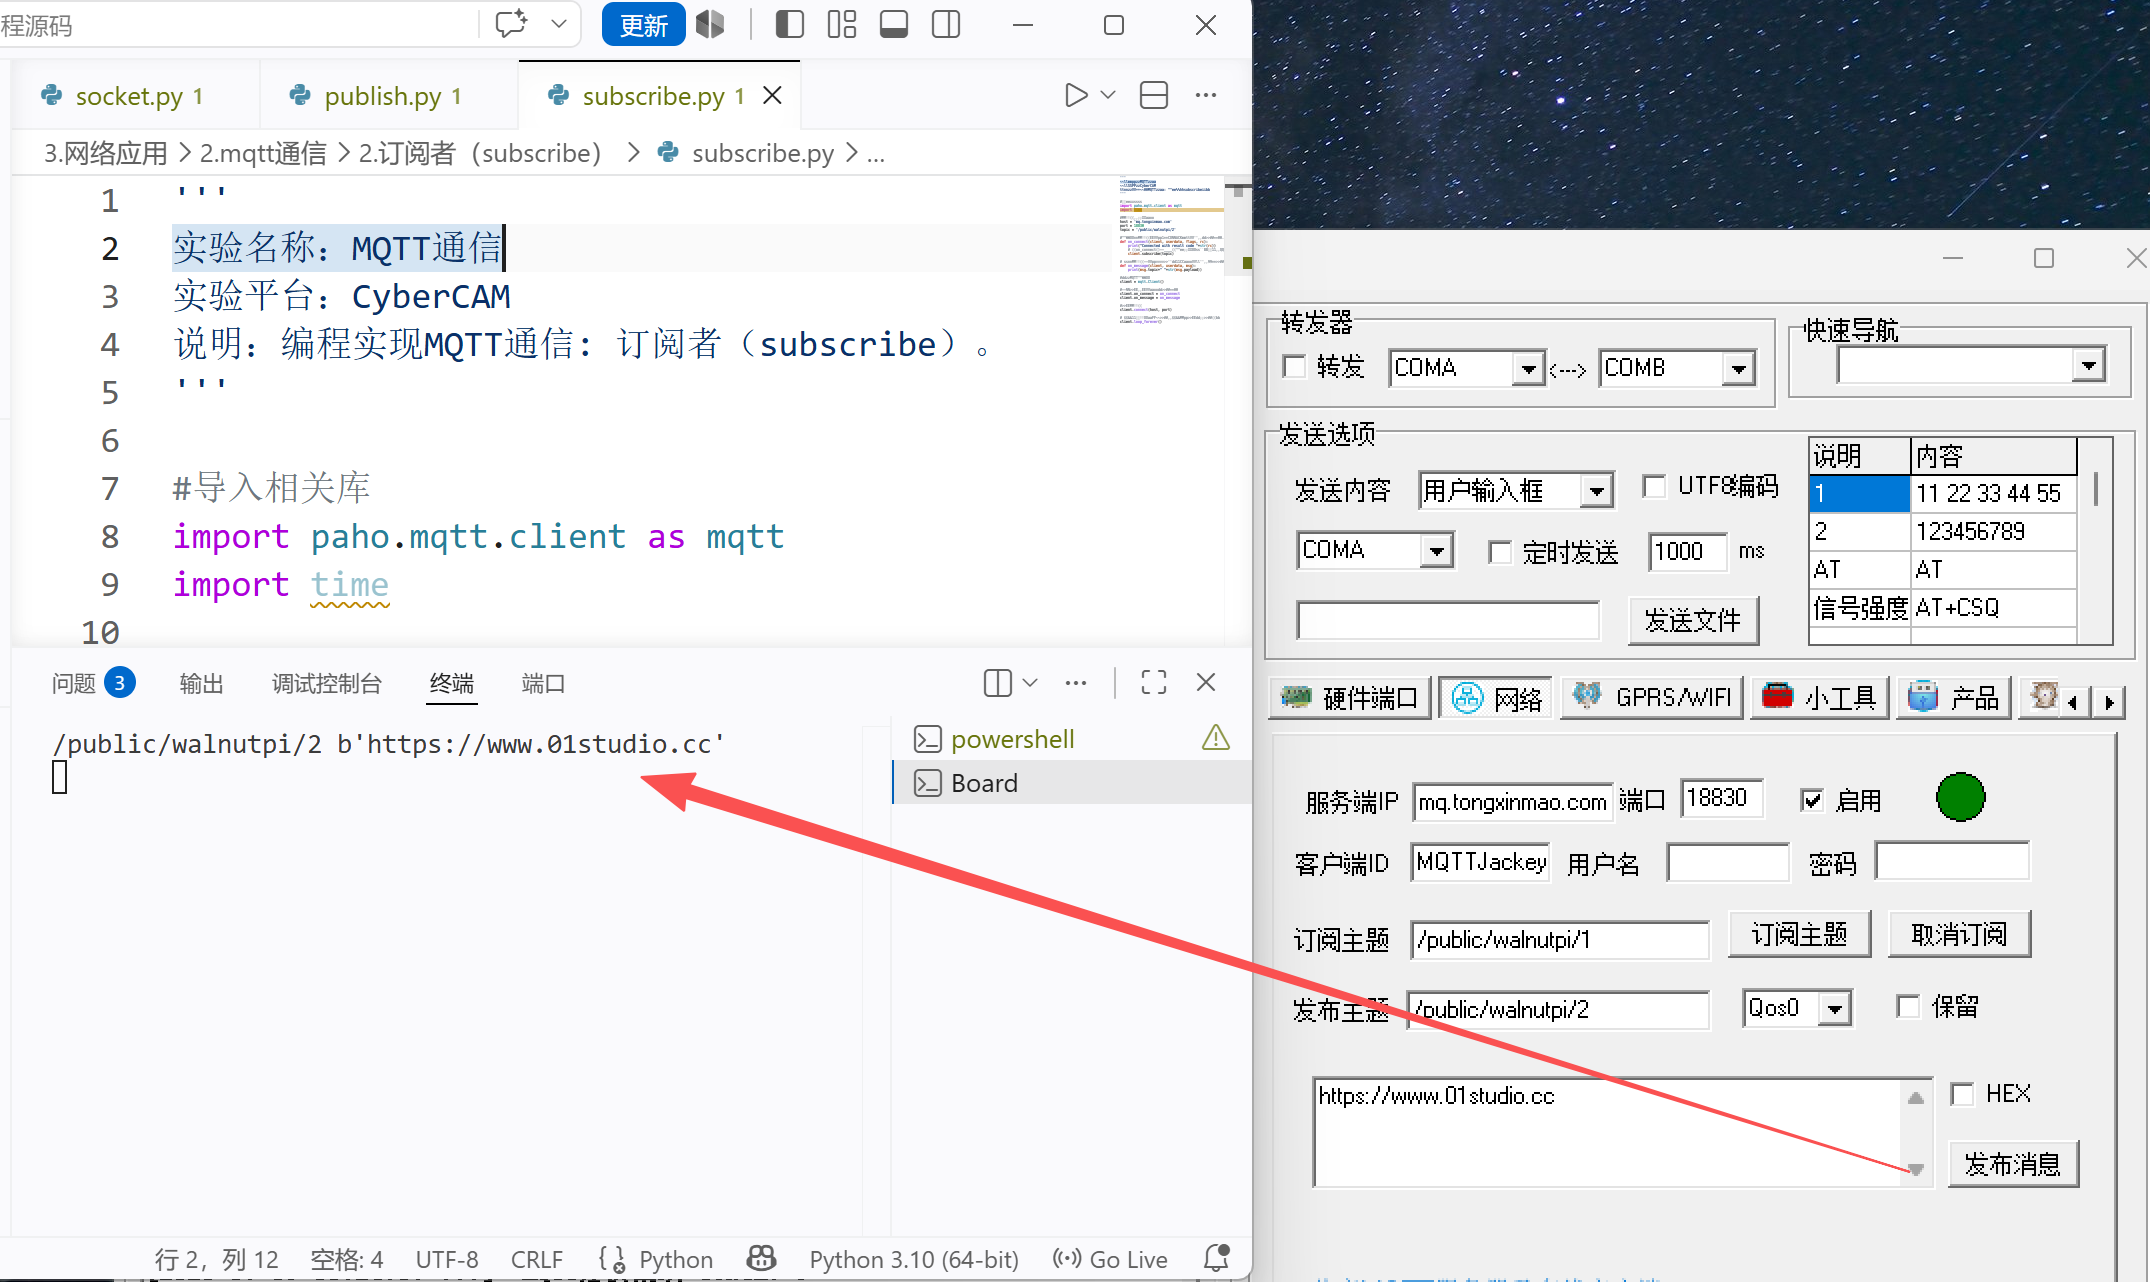This screenshot has width=2150, height=1282.
Task: Change file encoding UTF-8 in status bar
Action: [447, 1259]
